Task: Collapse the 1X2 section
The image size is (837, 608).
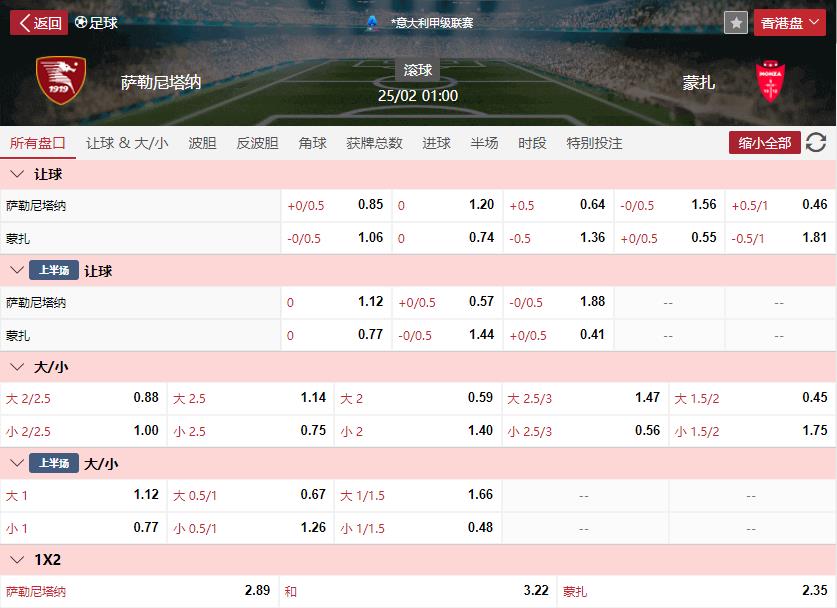Action: [16, 560]
